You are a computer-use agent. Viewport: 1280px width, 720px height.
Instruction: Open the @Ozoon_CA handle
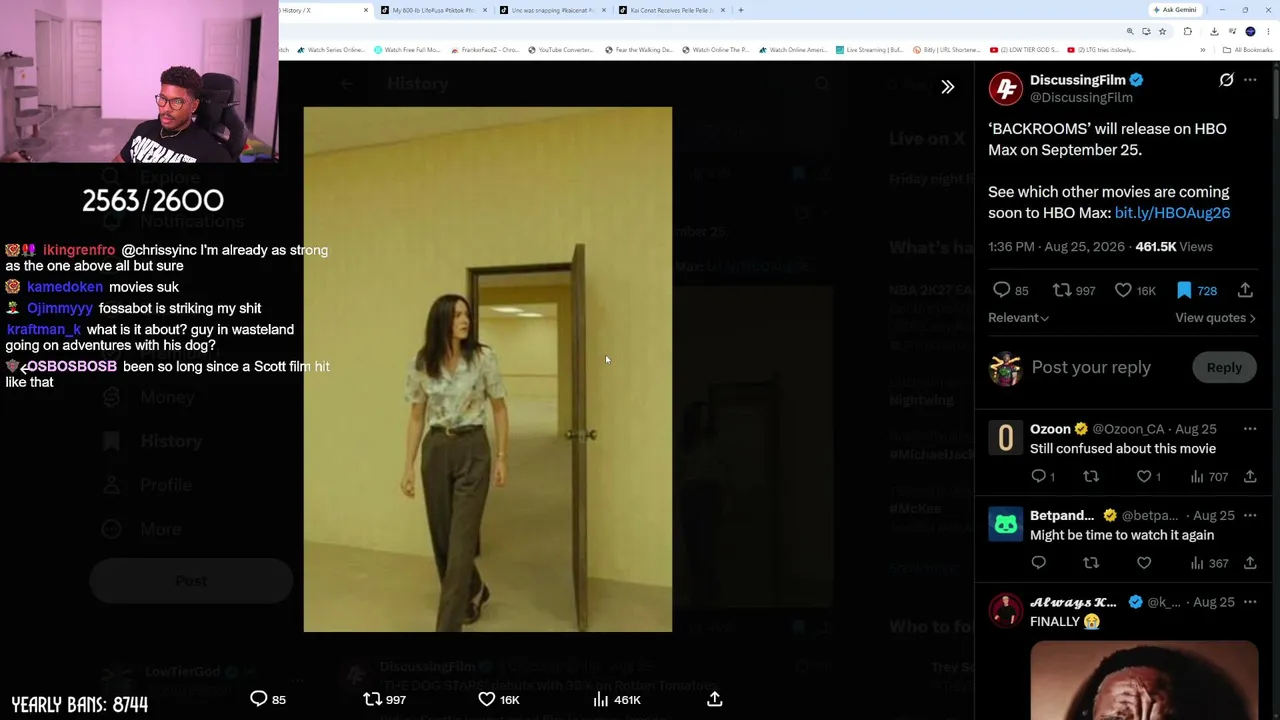[1128, 429]
